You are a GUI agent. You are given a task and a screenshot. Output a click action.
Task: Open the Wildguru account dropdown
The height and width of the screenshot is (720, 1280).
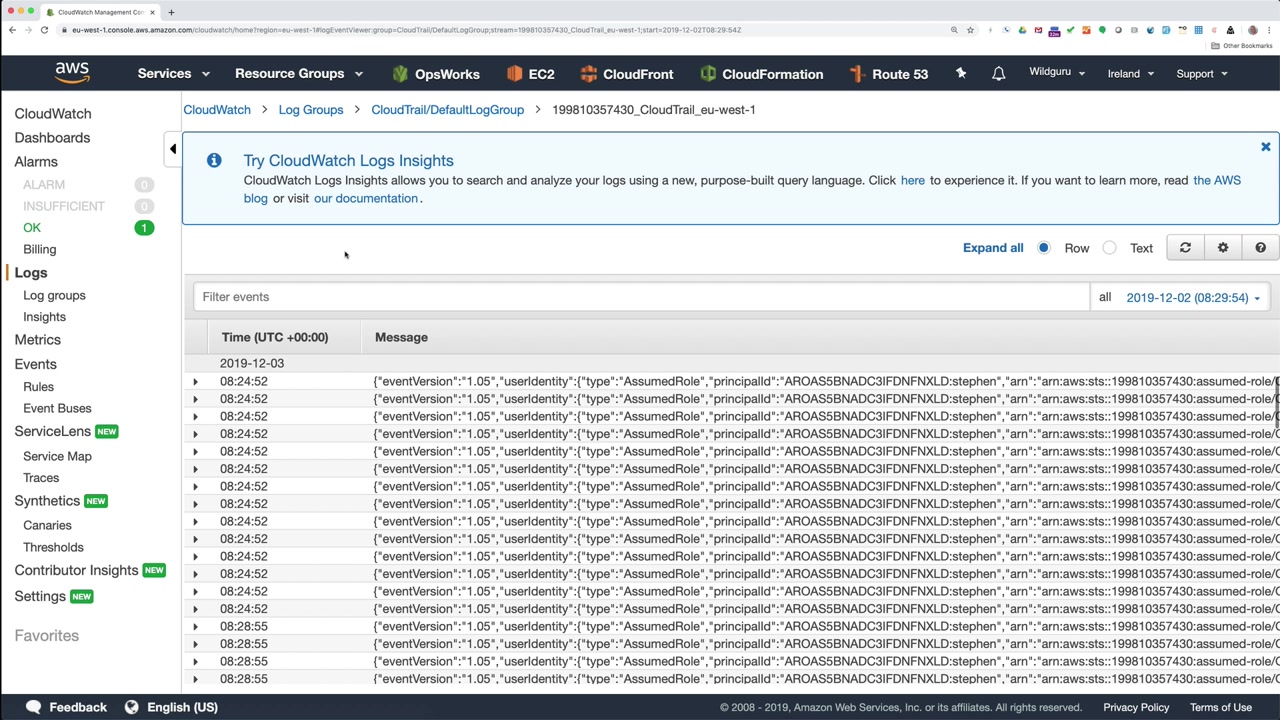[1057, 73]
